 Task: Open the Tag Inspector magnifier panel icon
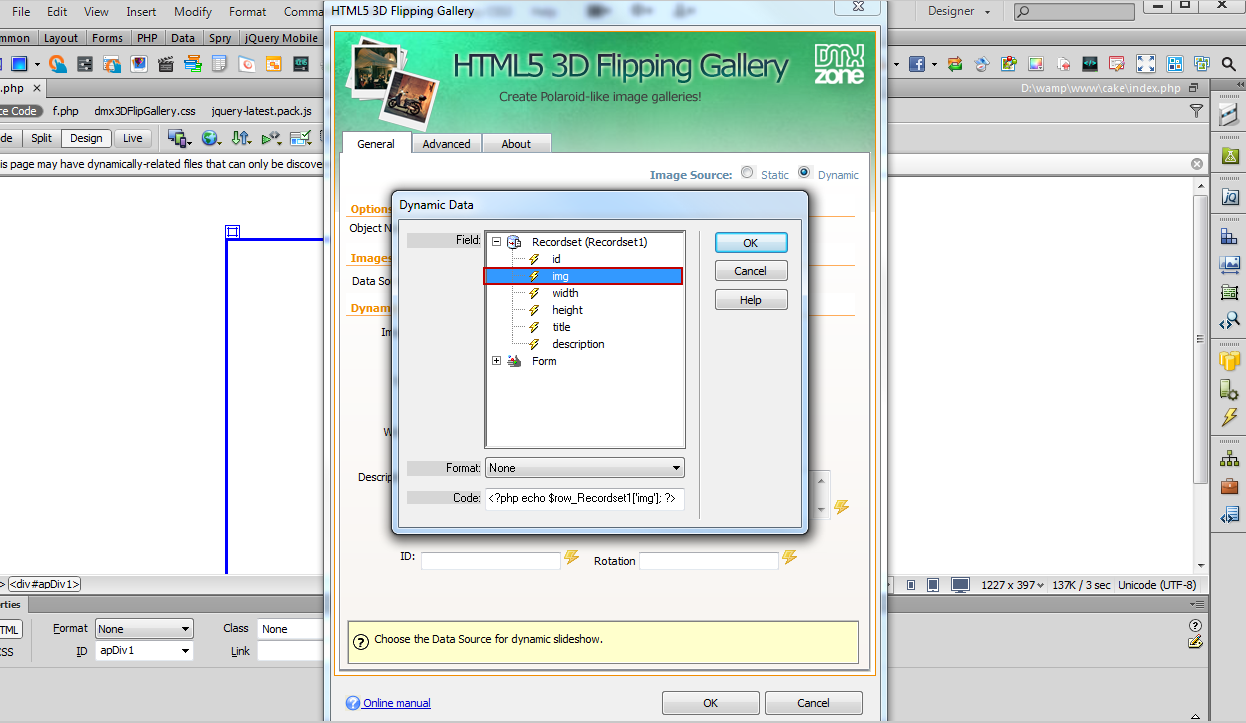click(1229, 321)
